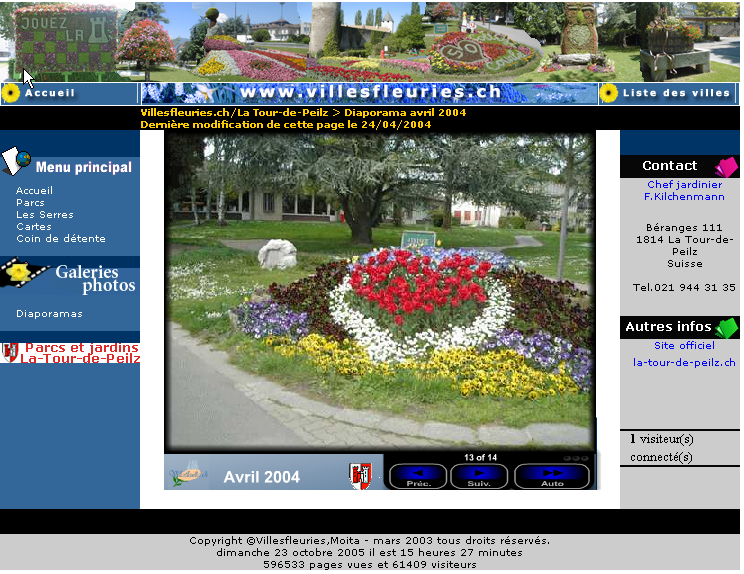This screenshot has height=574, width=744.
Task: Start Auto slideshow playback
Action: tap(552, 476)
